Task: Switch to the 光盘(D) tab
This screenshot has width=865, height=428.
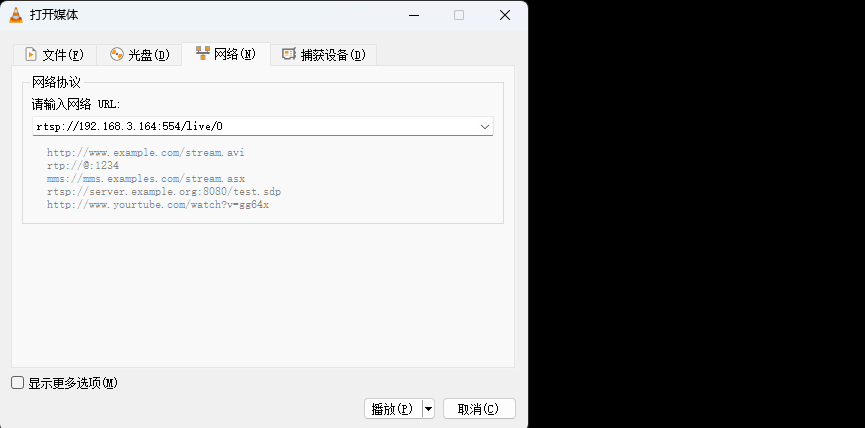Action: tap(139, 55)
